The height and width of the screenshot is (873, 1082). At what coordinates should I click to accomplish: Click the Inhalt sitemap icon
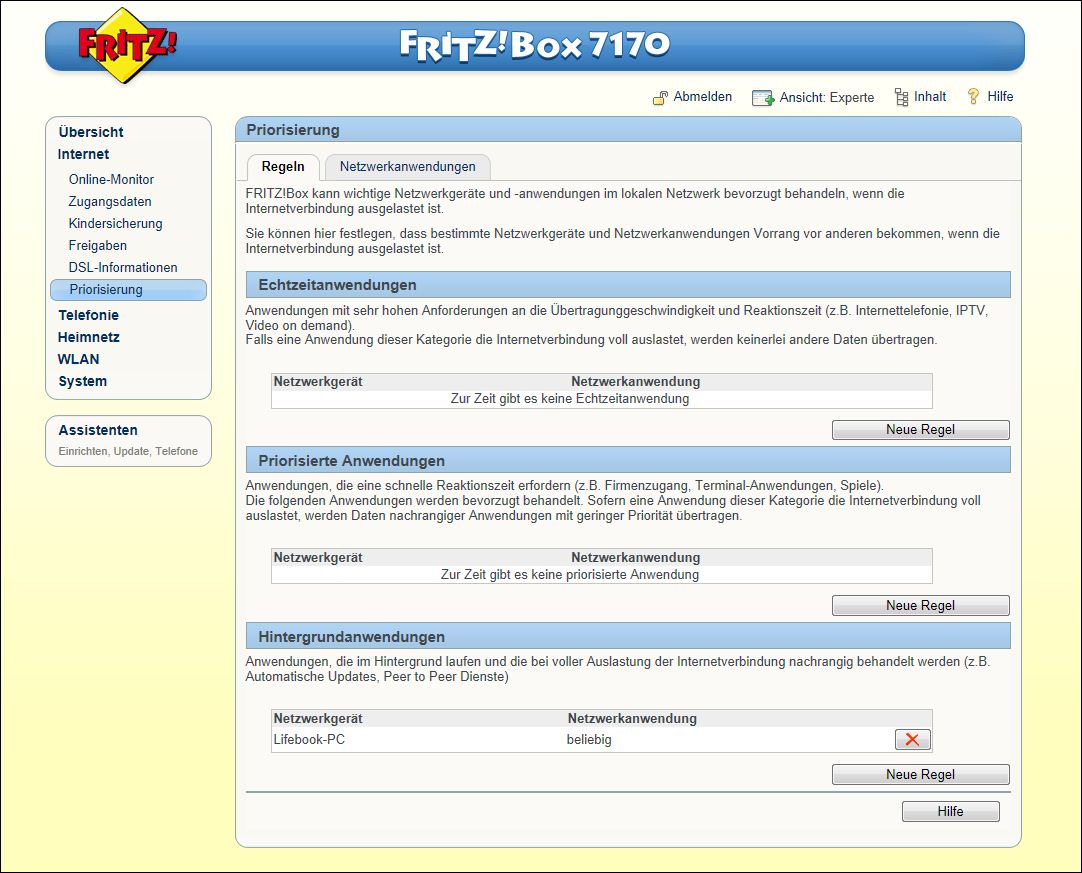click(901, 97)
